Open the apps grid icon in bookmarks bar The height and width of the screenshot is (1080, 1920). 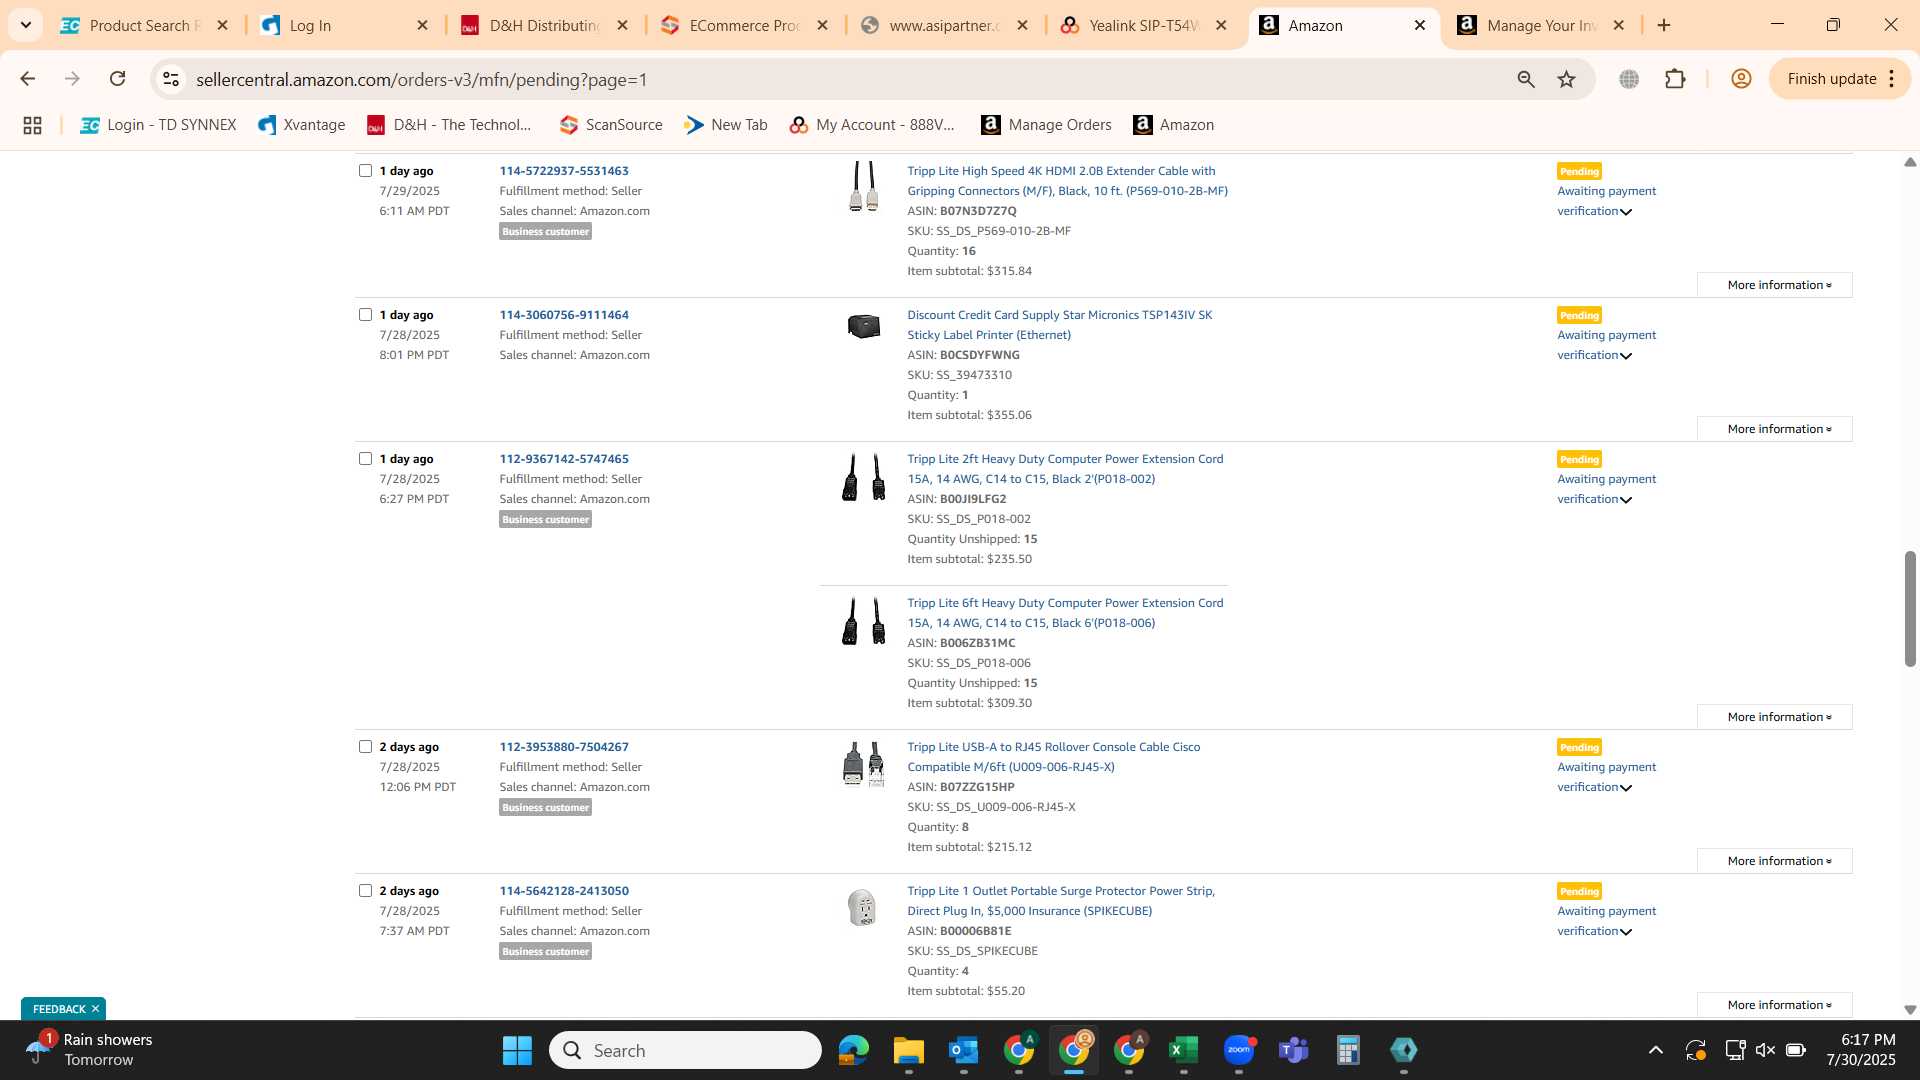click(32, 125)
